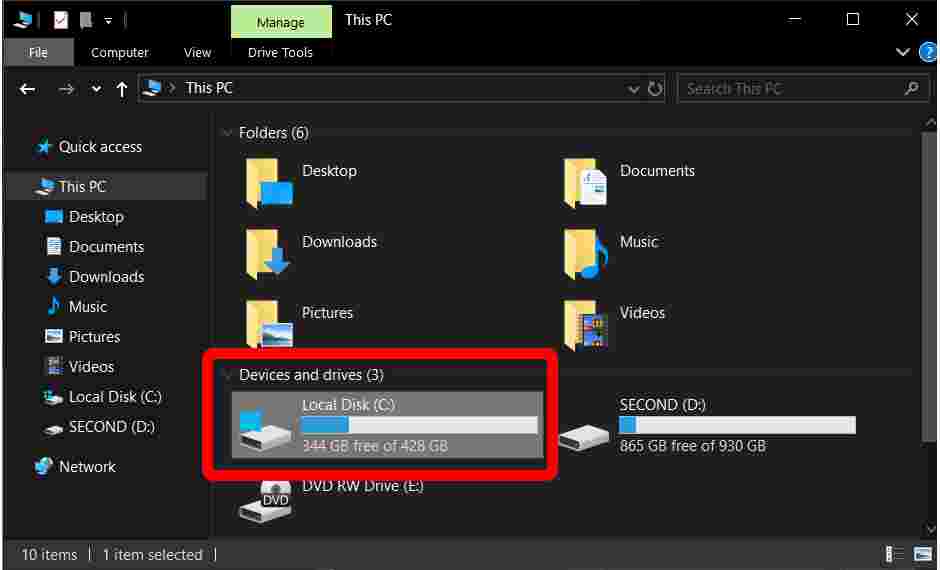This screenshot has width=940, height=570.
Task: Open the View ribbon tab
Action: [197, 53]
